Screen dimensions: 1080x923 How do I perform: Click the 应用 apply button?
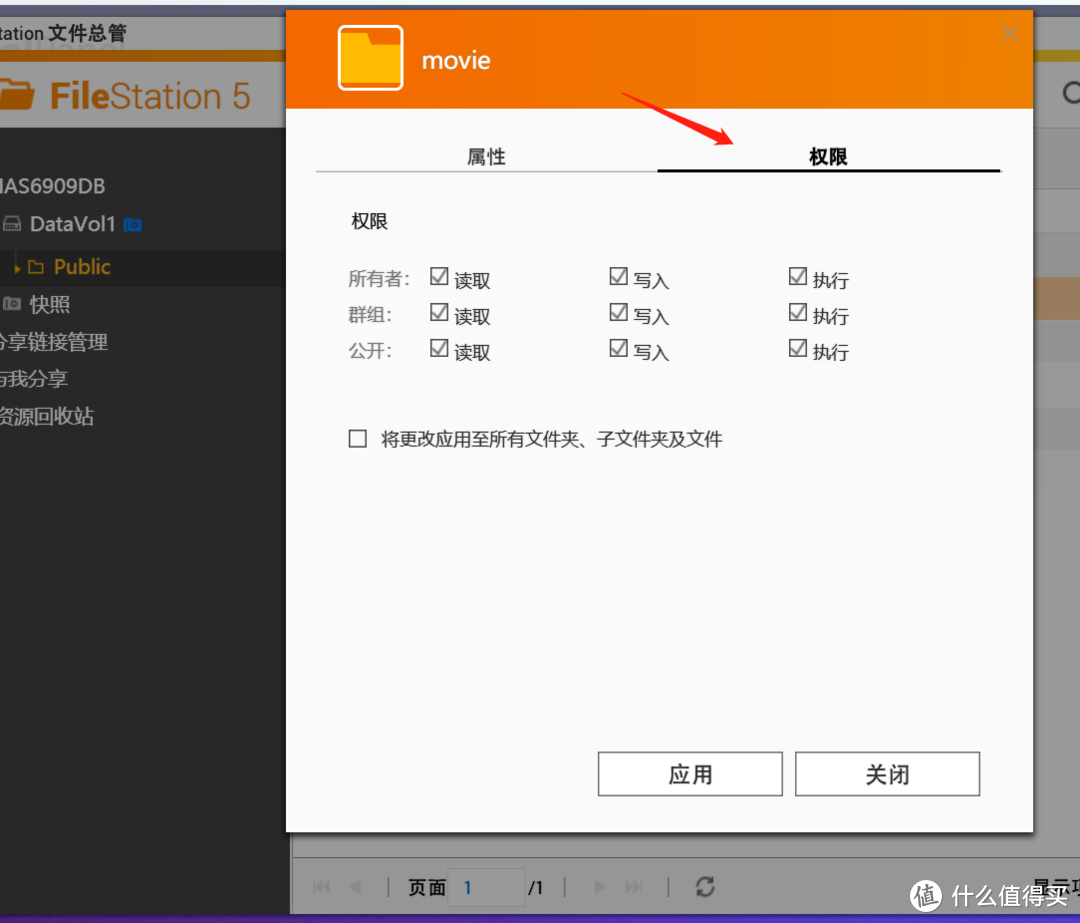[690, 775]
